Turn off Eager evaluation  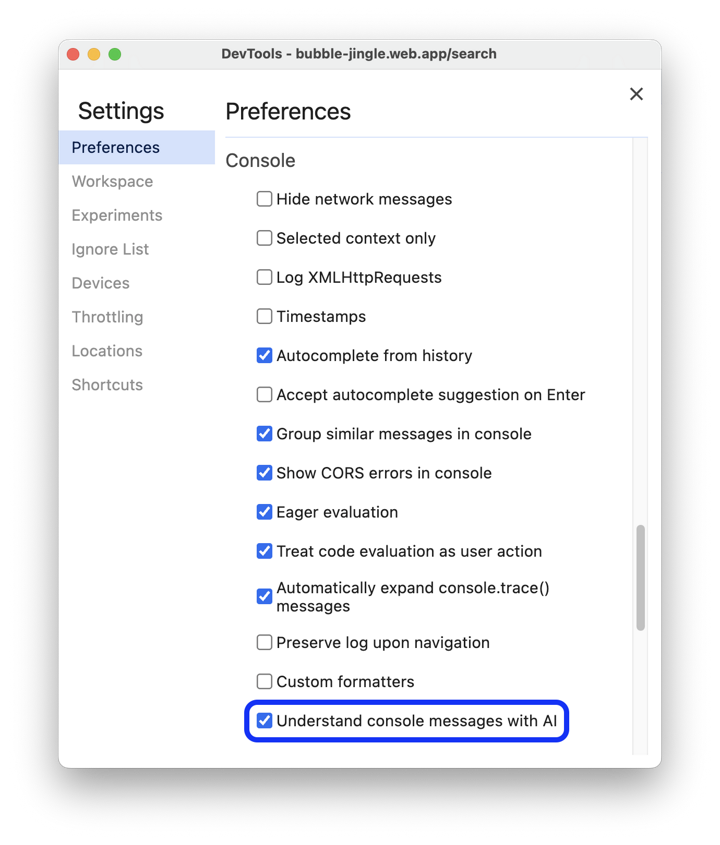point(264,511)
